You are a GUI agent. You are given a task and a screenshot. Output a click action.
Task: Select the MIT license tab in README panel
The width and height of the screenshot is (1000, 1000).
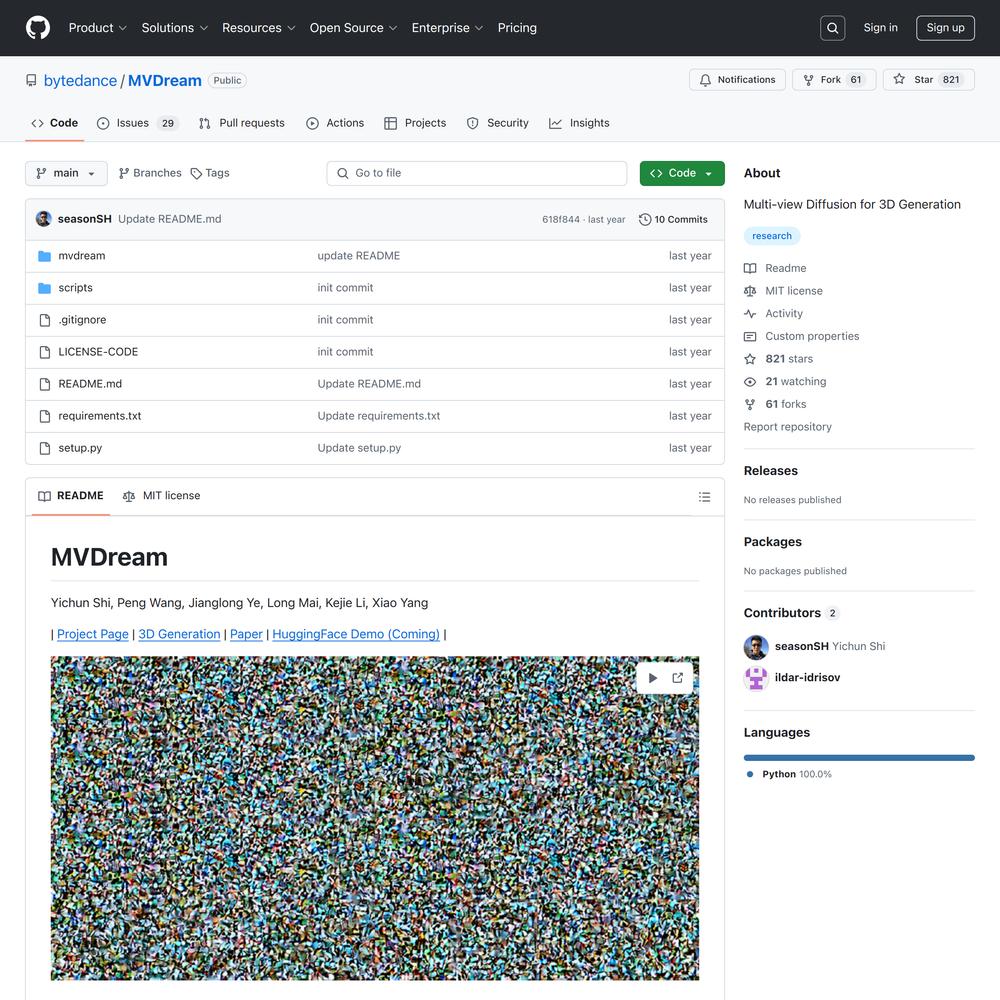click(161, 496)
